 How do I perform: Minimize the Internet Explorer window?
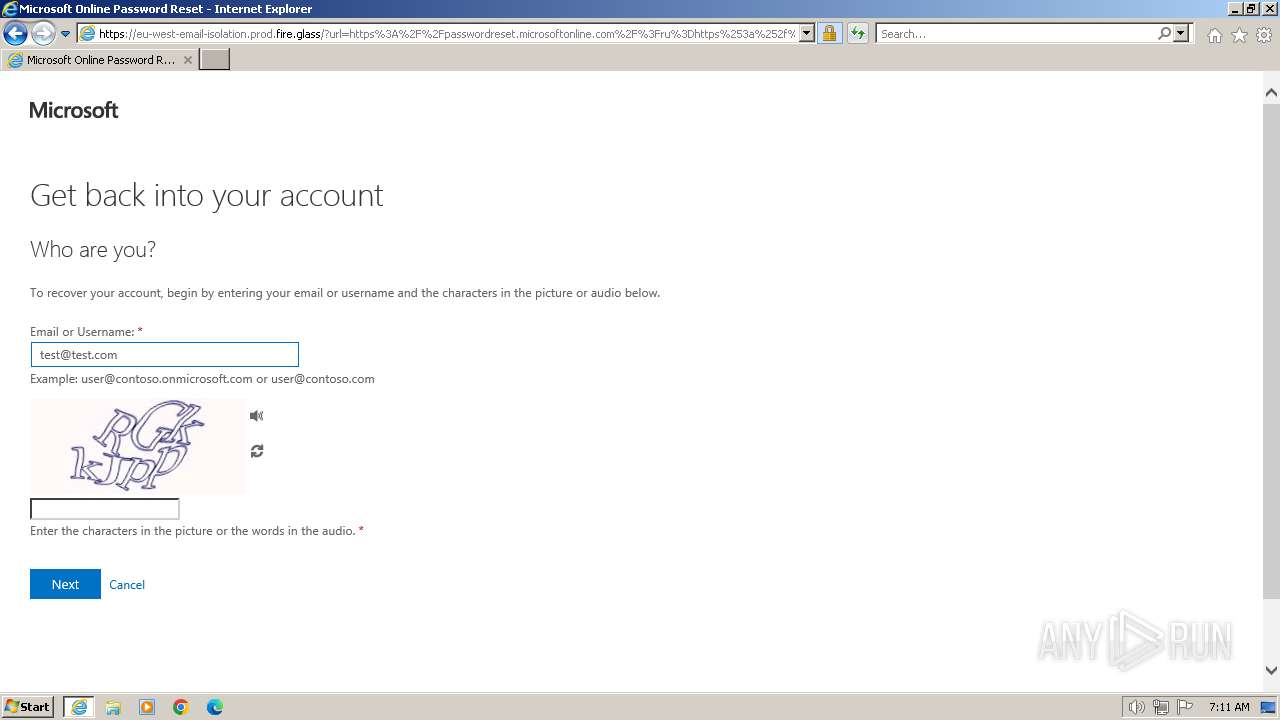pos(1234,9)
